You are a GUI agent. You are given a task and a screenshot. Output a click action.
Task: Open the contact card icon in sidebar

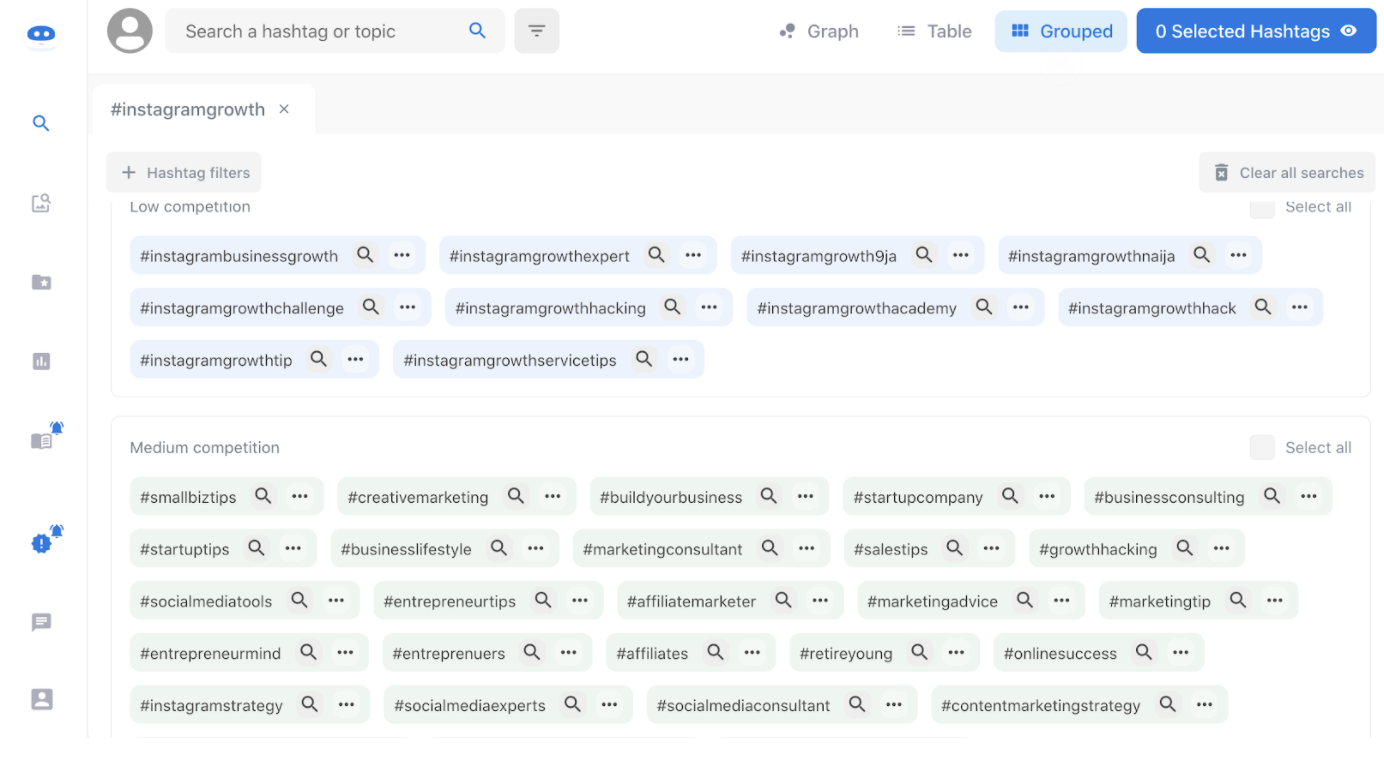41,699
